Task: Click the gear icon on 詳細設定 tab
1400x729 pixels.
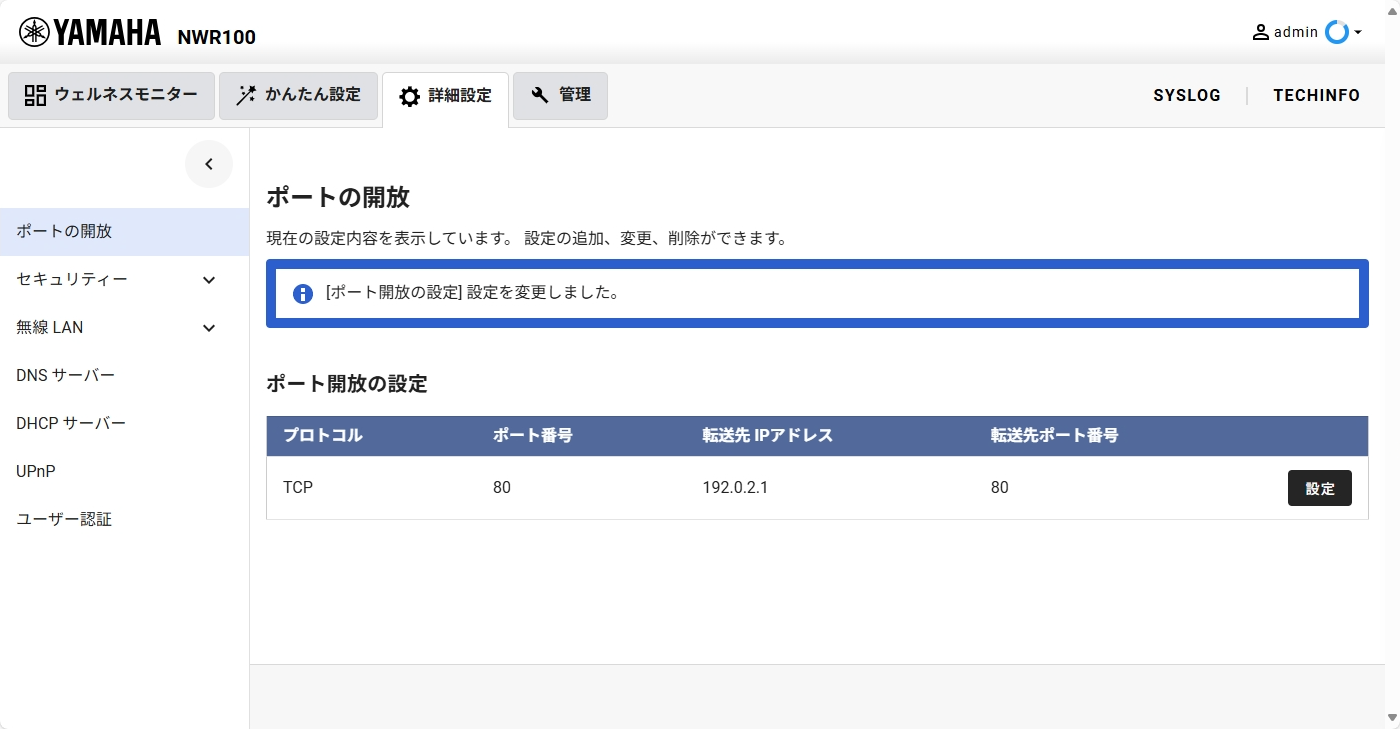Action: 409,96
